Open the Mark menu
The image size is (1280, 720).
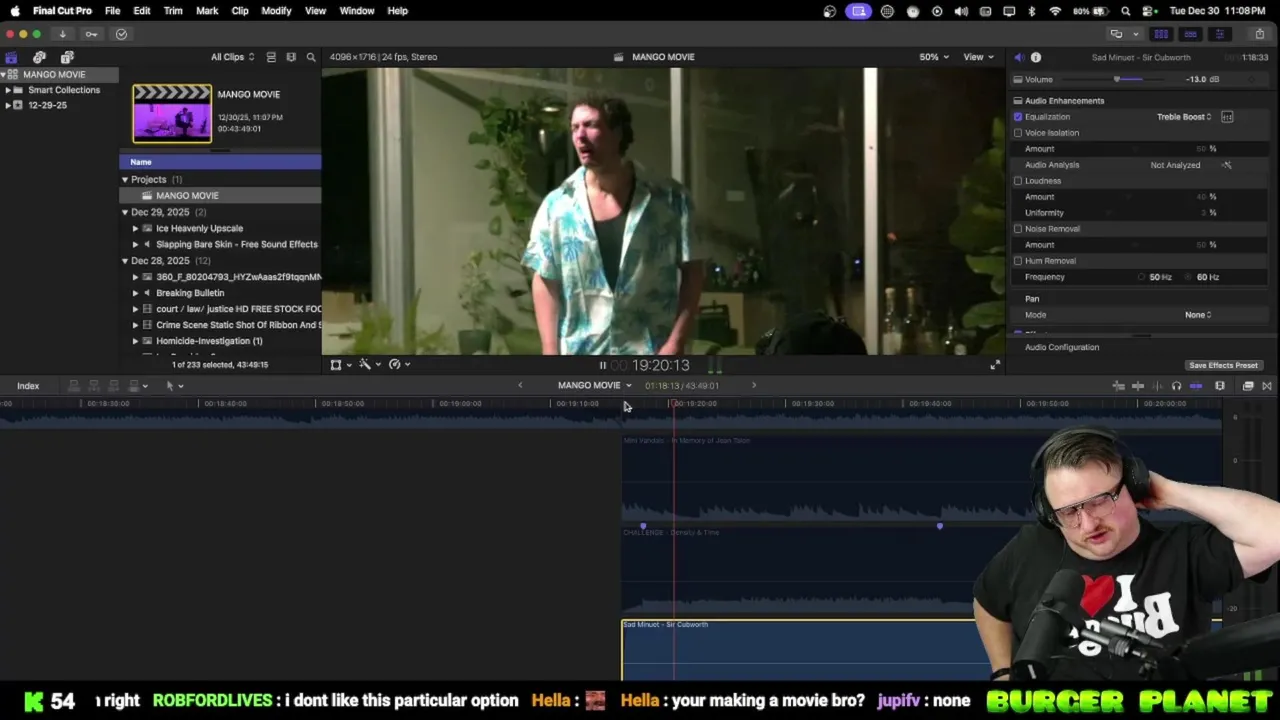coord(207,11)
